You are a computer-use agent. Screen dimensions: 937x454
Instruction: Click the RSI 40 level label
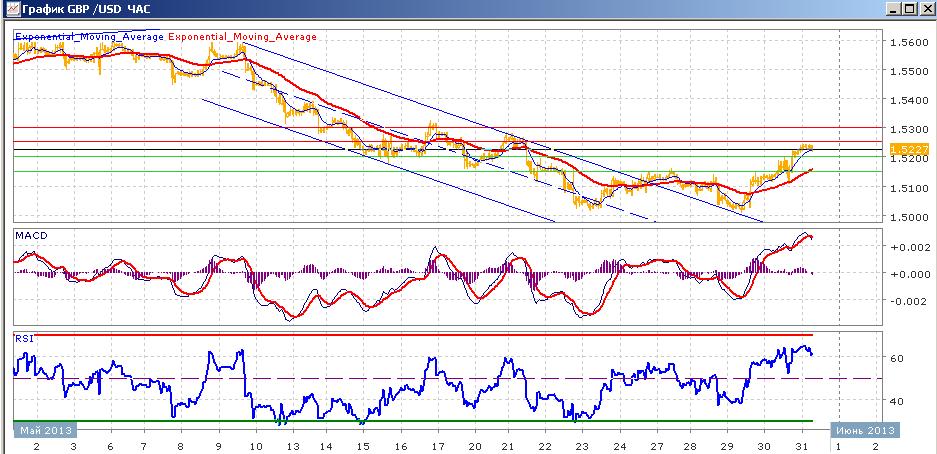point(898,401)
